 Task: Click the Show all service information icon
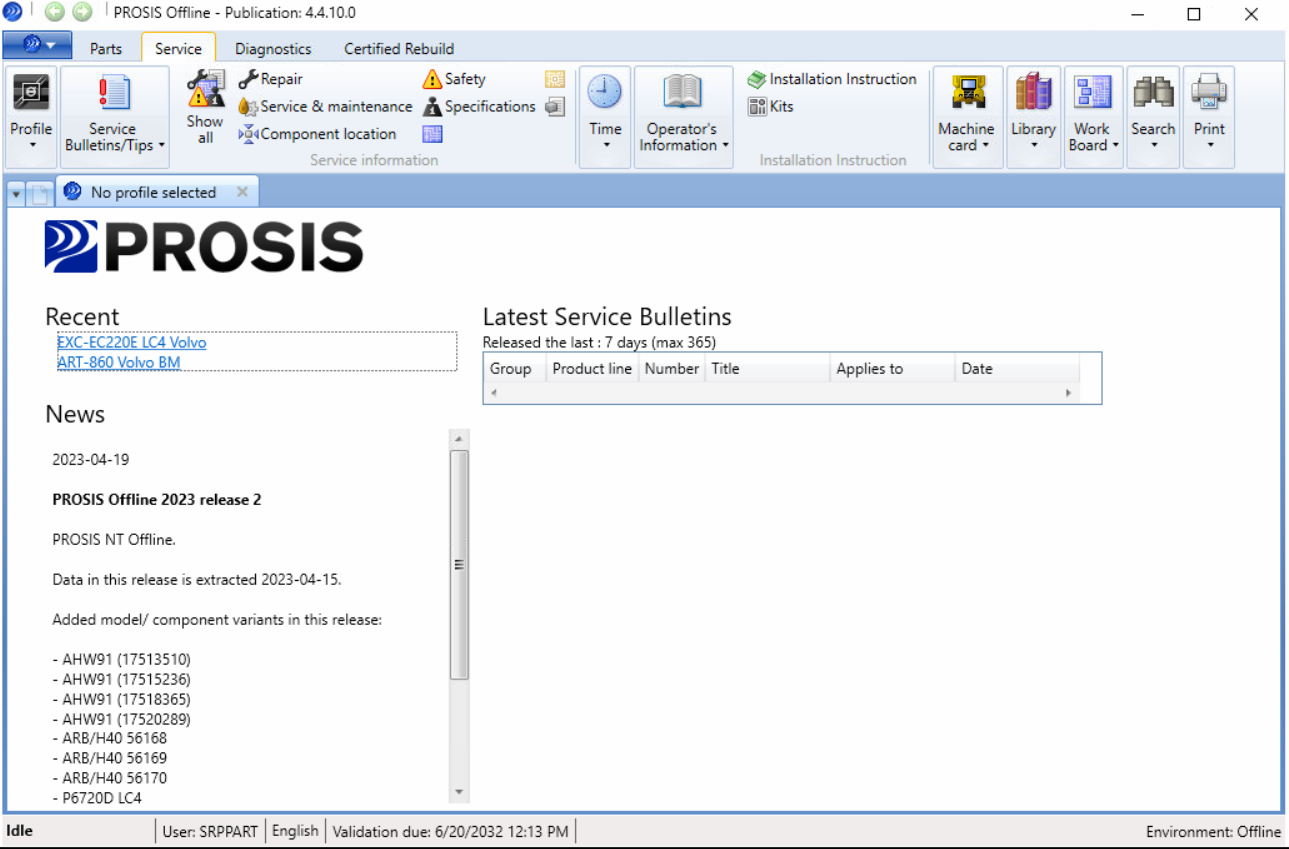[x=206, y=91]
